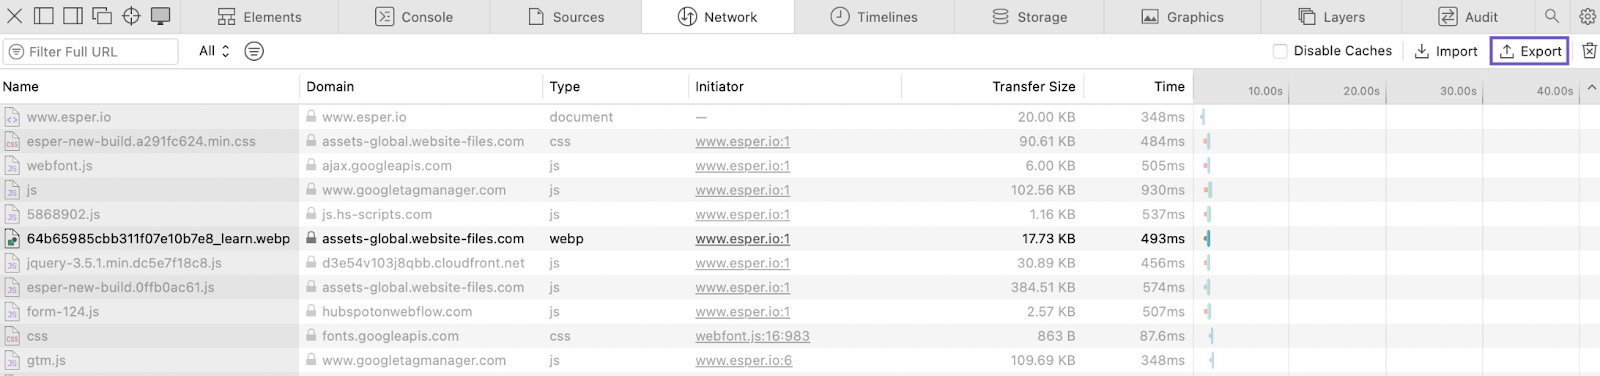
Task: Switch to the Timelines tab
Action: point(874,17)
